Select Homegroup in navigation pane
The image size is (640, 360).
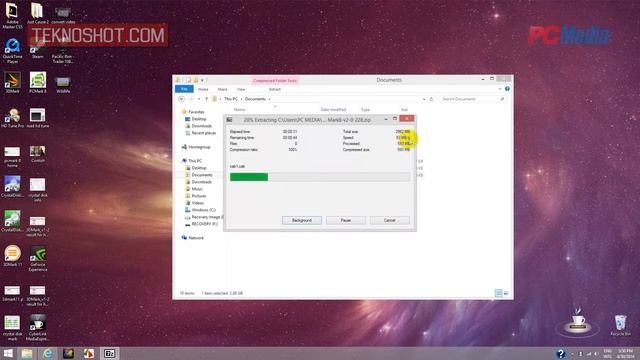pyautogui.click(x=199, y=147)
